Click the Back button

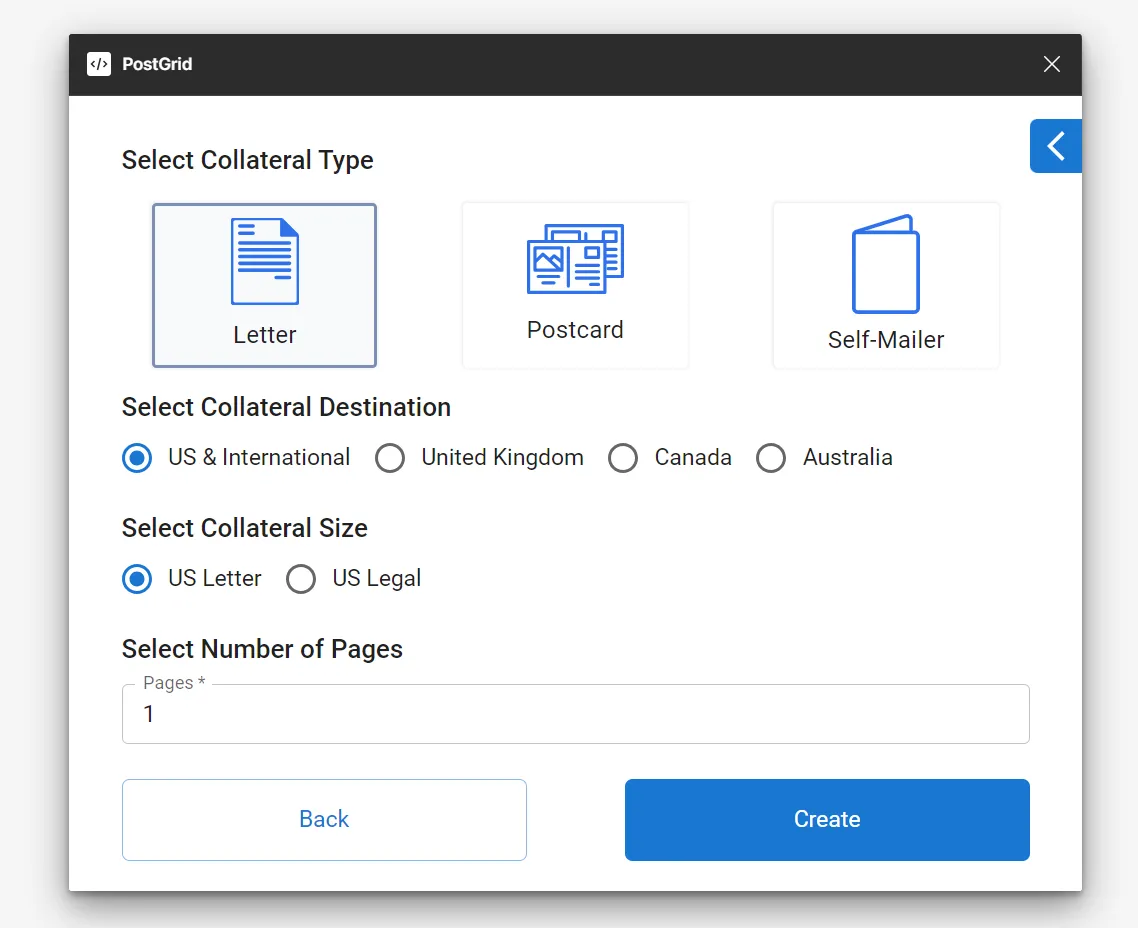pyautogui.click(x=324, y=819)
